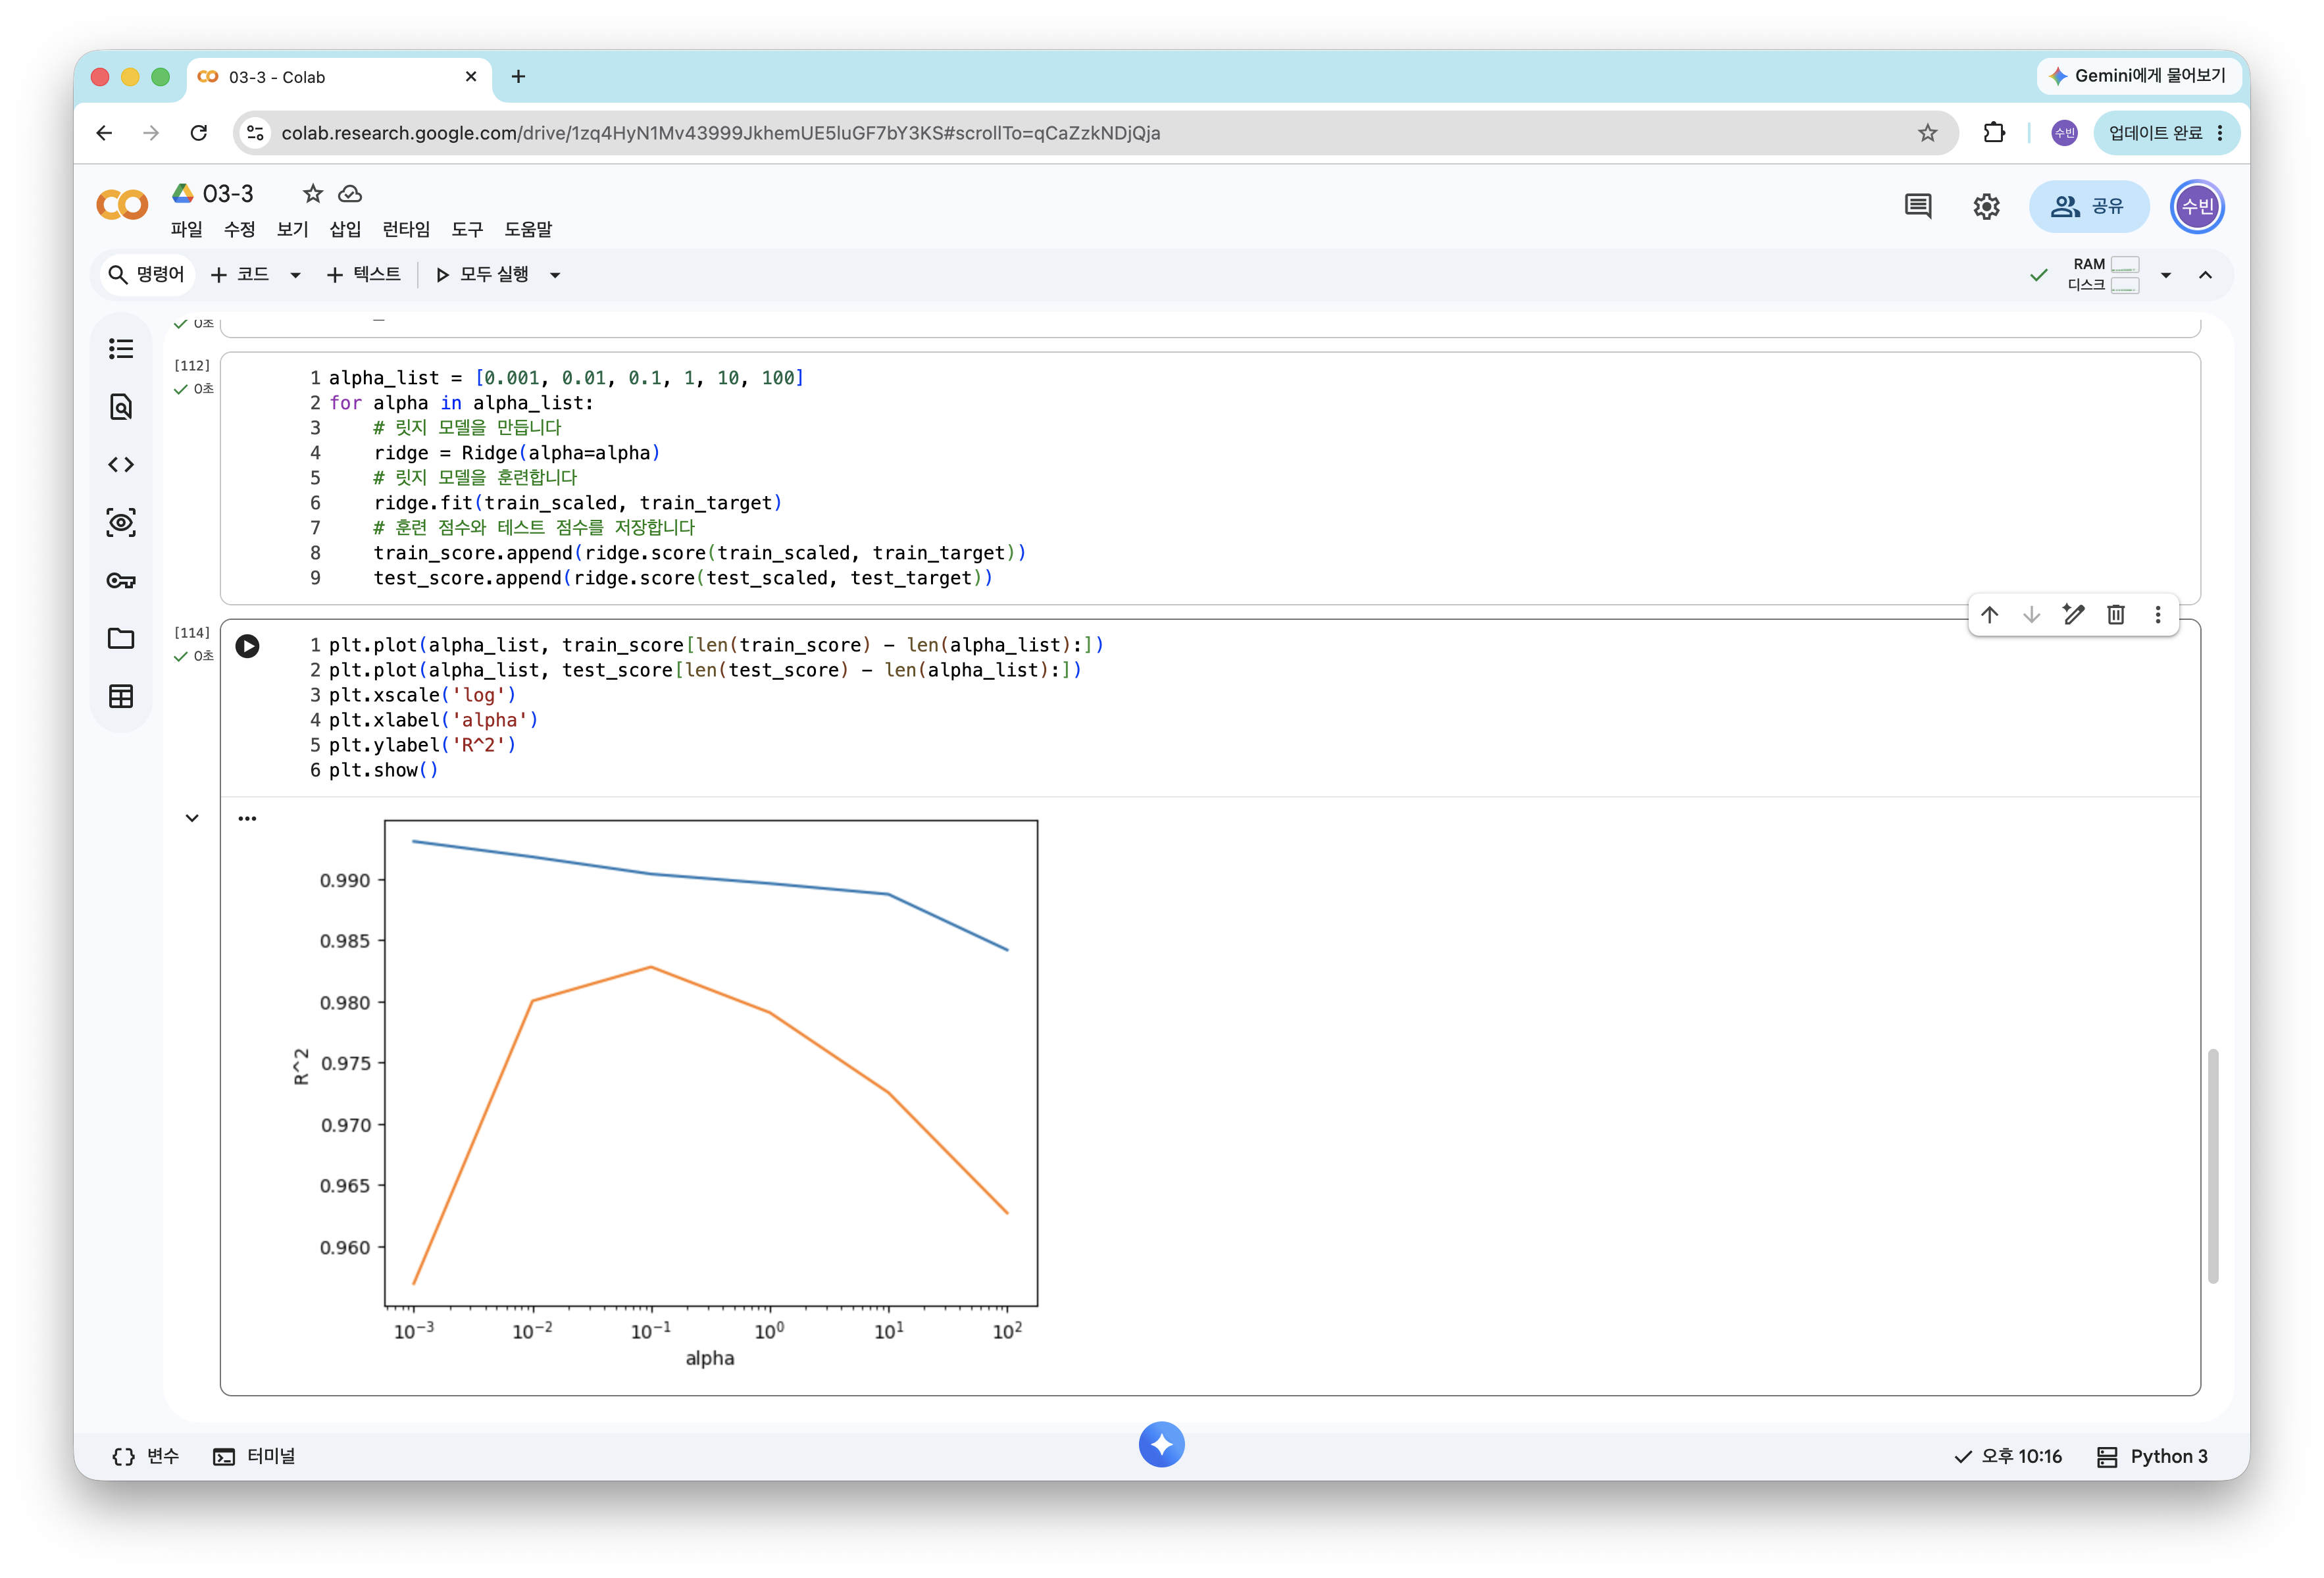Open the table of contents sidebar icon
Image resolution: width=2324 pixels, height=1578 pixels.
pyautogui.click(x=121, y=348)
